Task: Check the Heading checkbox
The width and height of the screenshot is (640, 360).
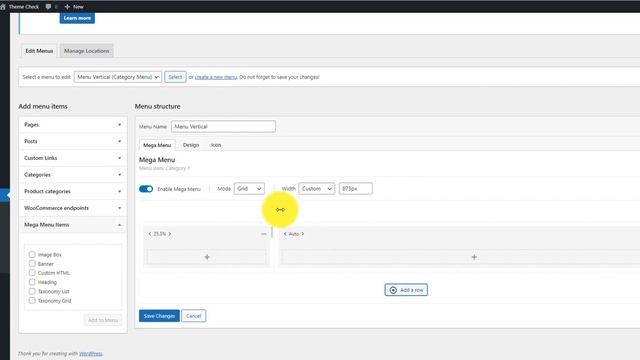Action: click(x=32, y=282)
